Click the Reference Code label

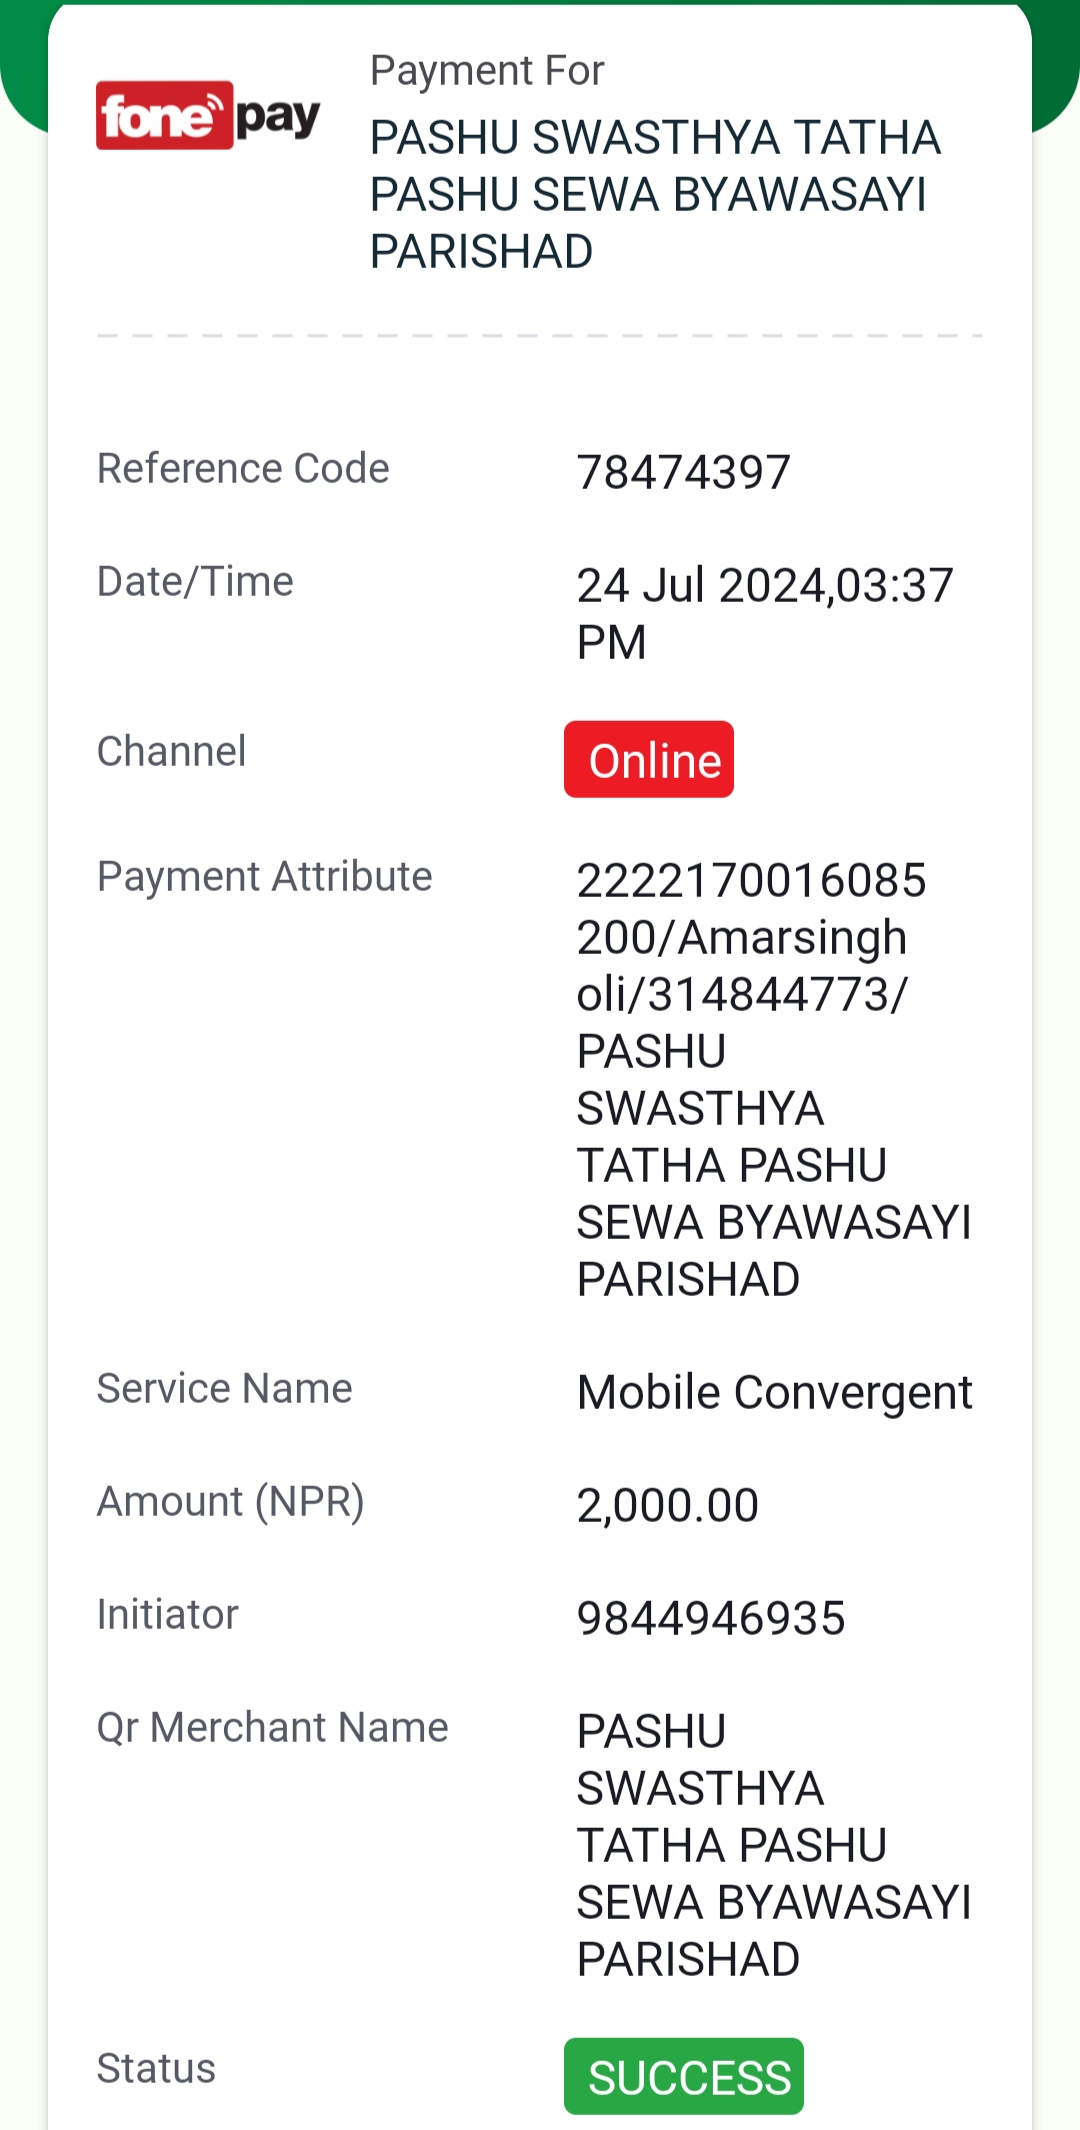[243, 468]
